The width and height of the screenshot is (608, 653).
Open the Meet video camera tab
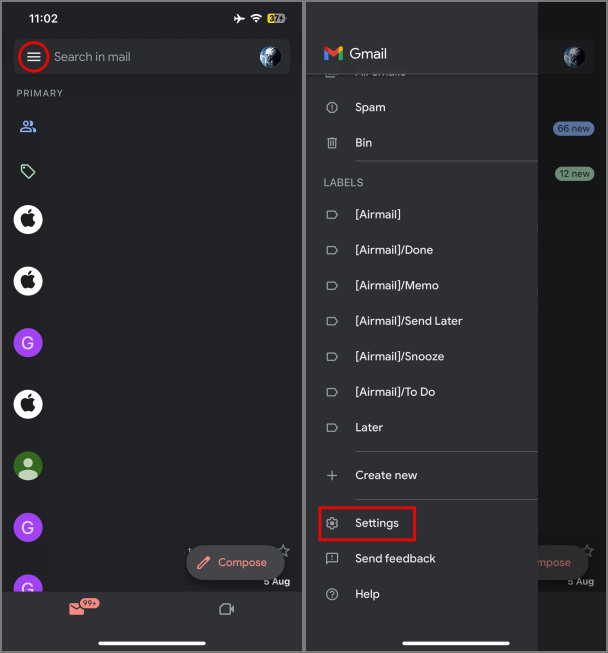[227, 609]
